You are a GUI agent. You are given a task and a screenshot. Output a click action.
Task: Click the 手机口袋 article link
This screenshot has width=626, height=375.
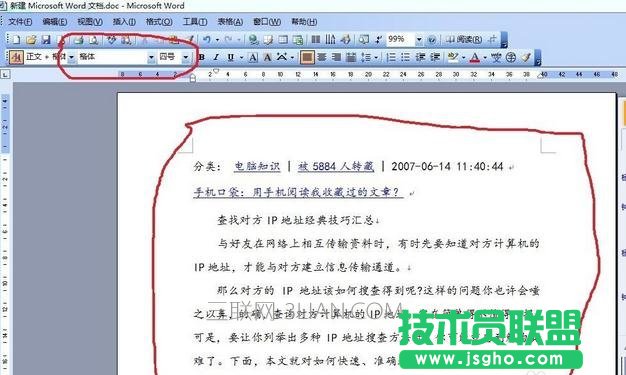298,192
